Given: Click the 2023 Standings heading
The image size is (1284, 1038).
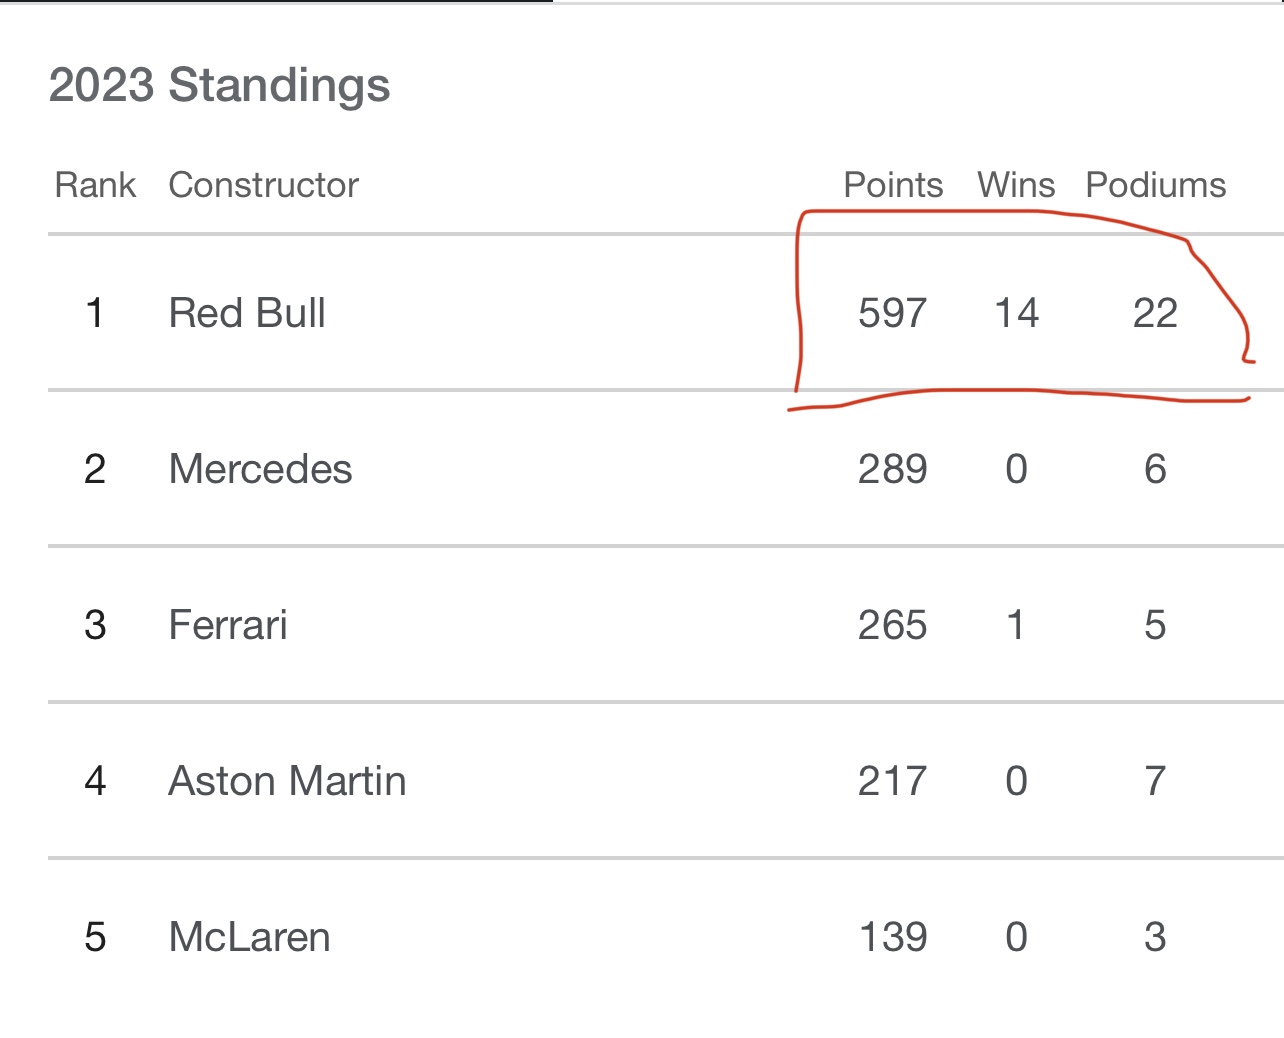Looking at the screenshot, I should 219,85.
